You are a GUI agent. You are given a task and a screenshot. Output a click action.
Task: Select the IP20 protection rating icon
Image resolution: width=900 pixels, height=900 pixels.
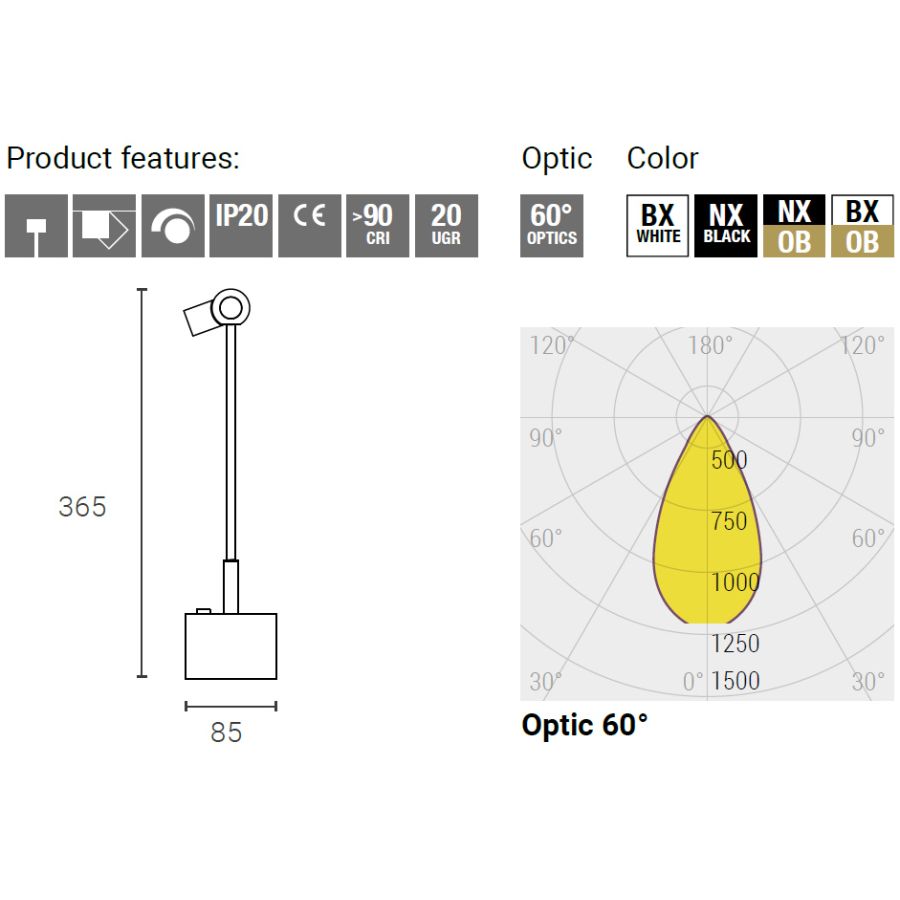(x=241, y=226)
